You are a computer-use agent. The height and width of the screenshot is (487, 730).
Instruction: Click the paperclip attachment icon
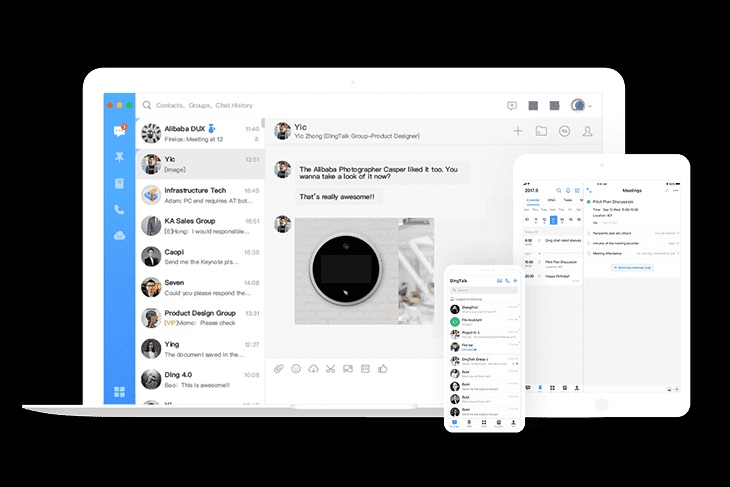point(279,369)
